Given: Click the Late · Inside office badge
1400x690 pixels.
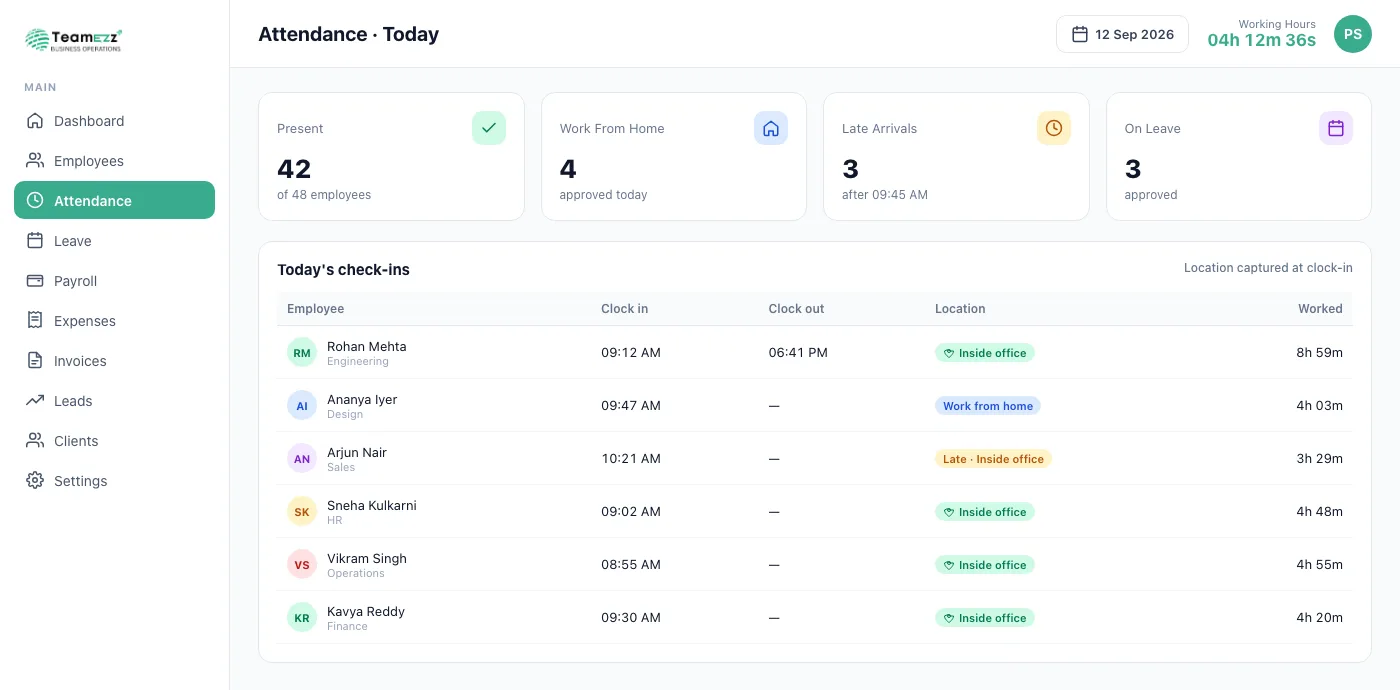Looking at the screenshot, I should (x=993, y=459).
